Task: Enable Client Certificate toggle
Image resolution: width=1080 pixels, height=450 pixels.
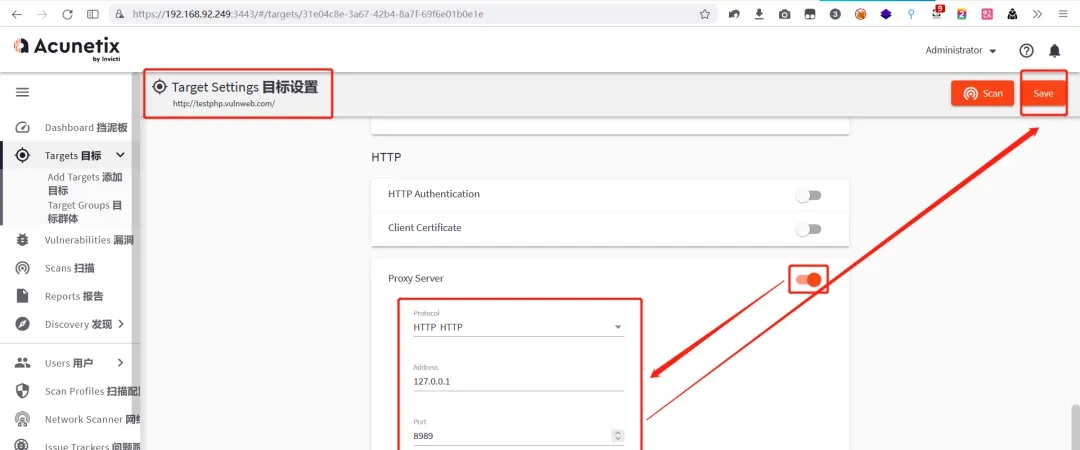Action: pos(809,229)
